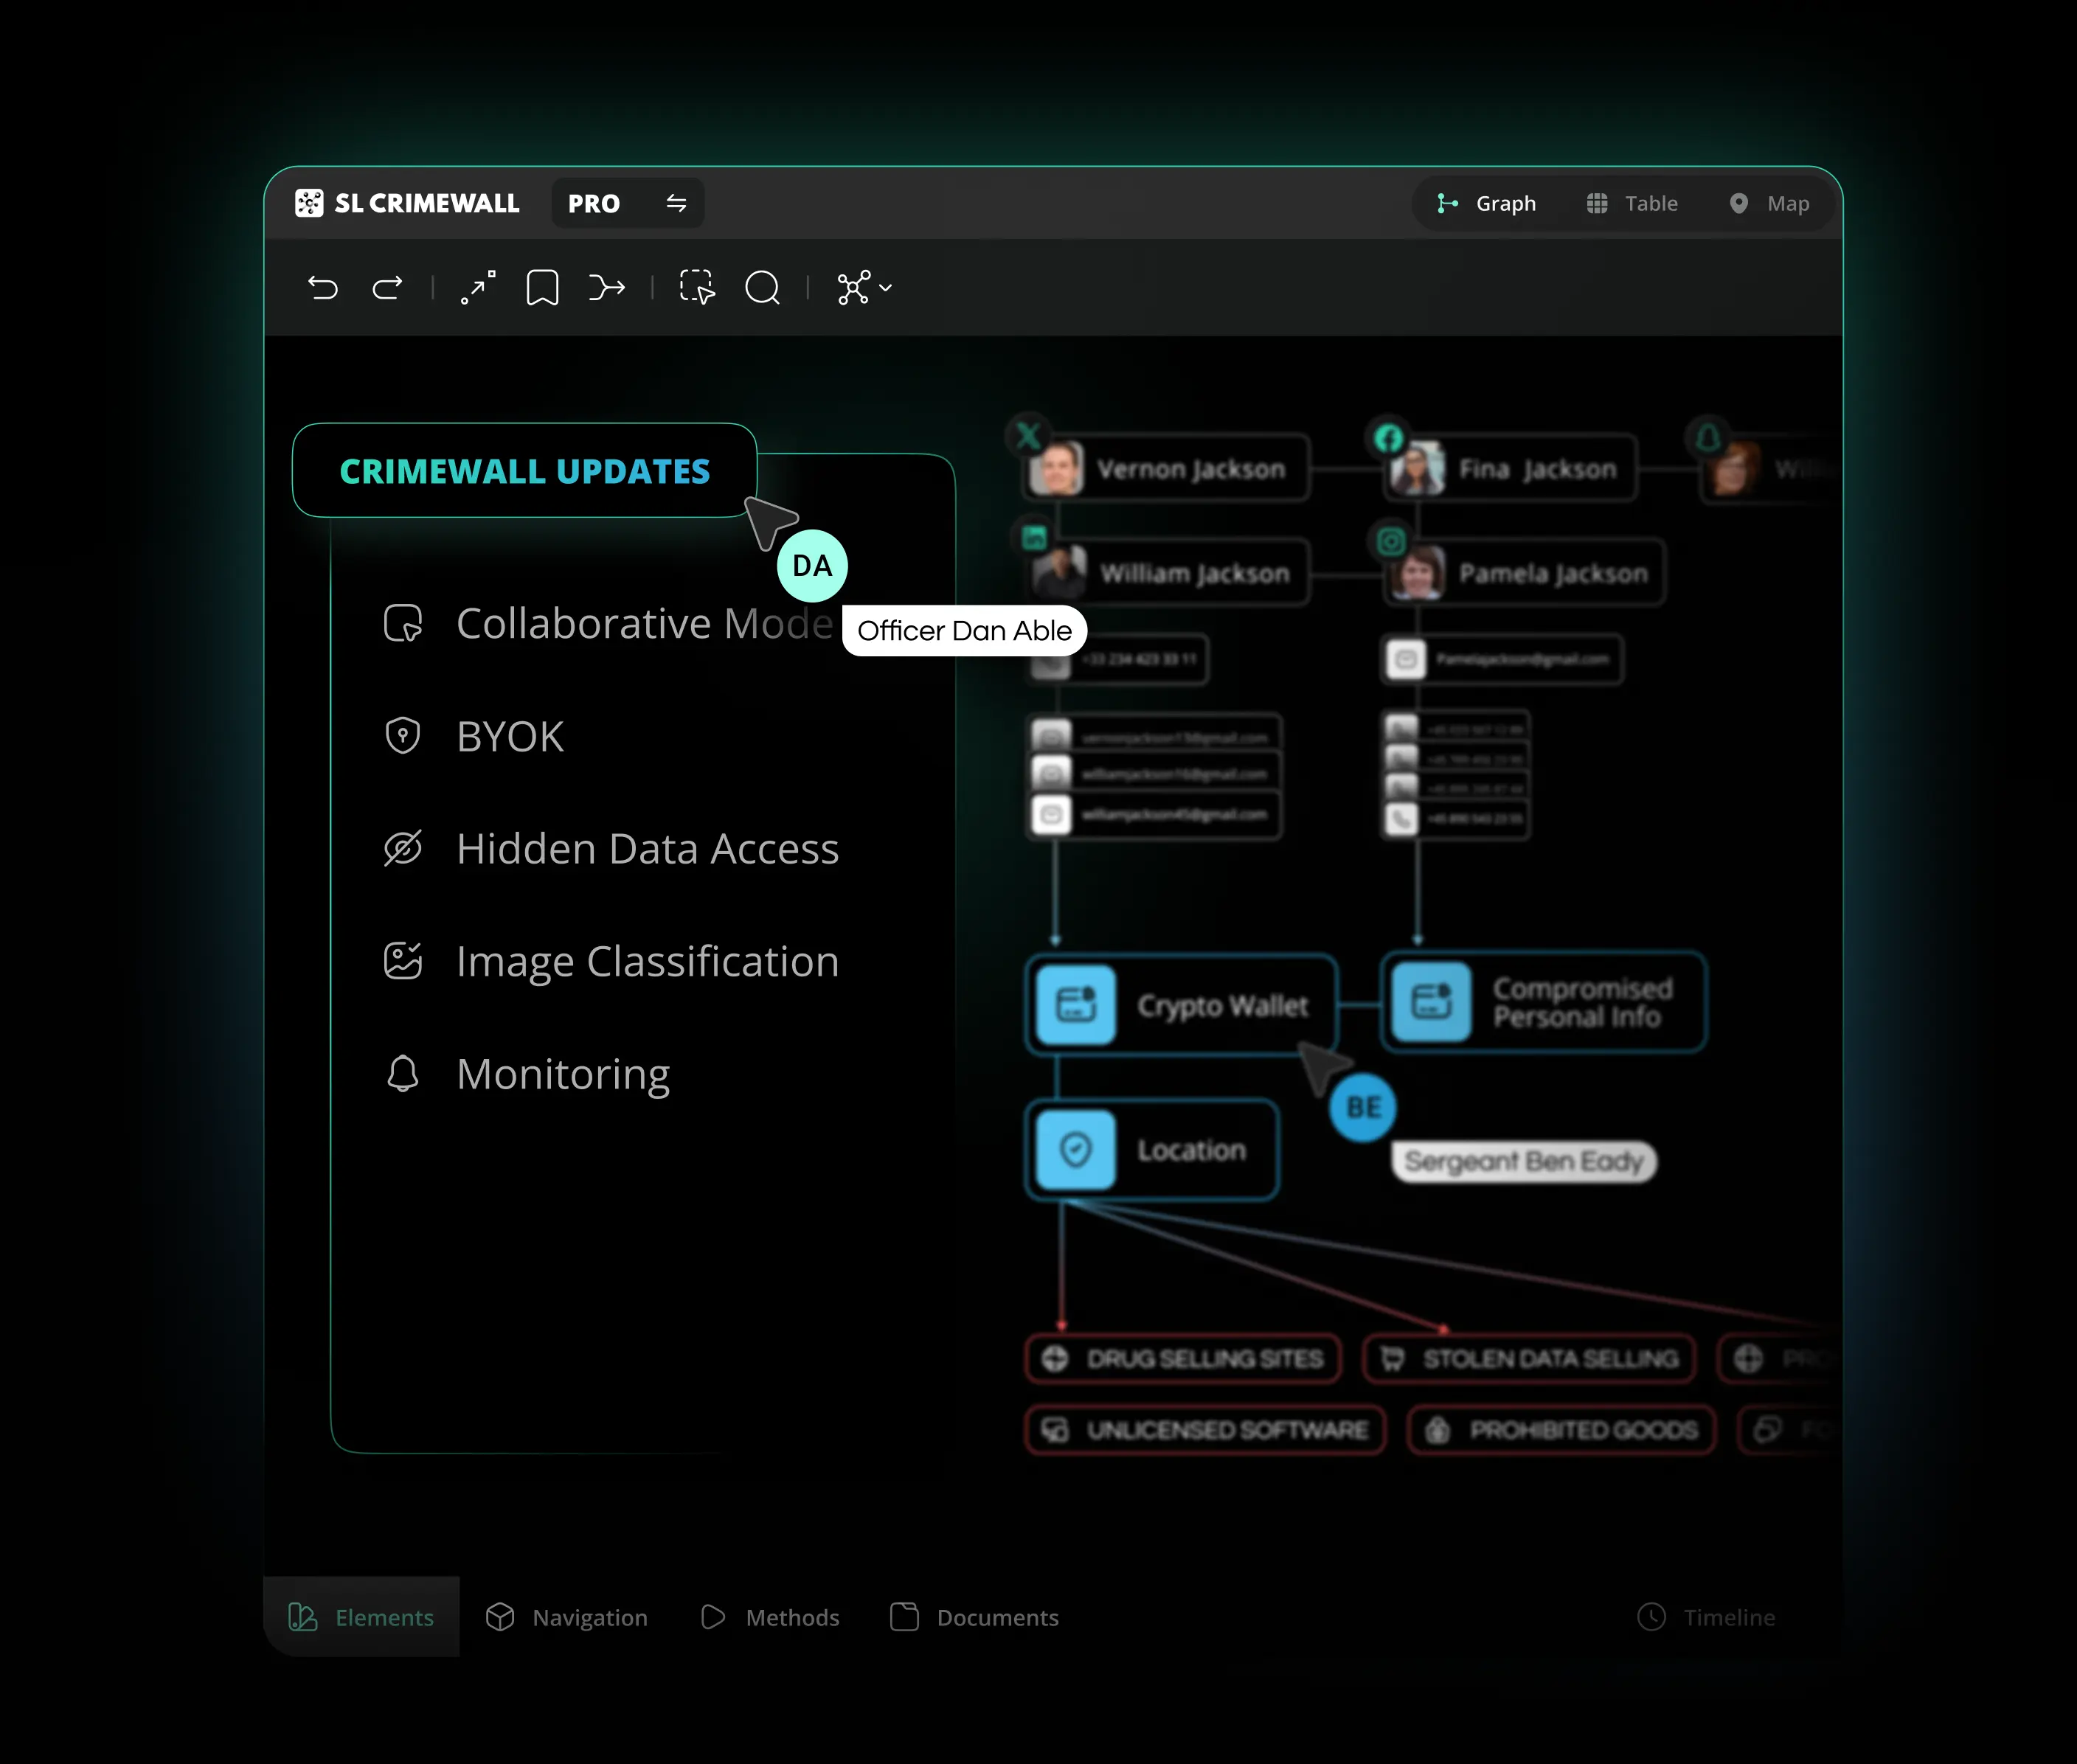
Task: Click the Crypto Wallet graph node
Action: click(1181, 1004)
